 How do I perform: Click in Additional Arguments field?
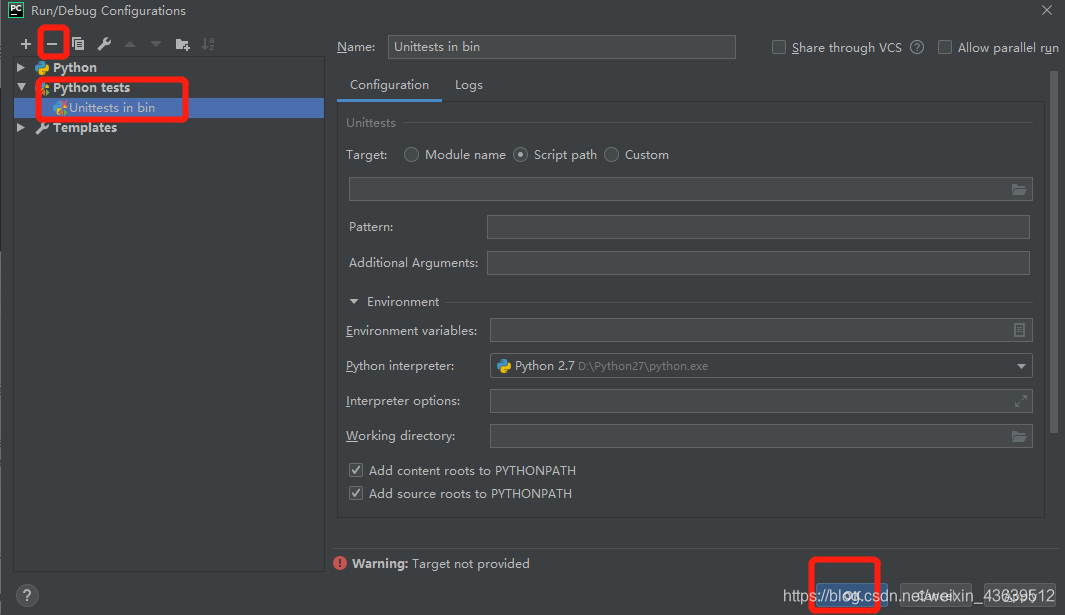[x=758, y=263]
